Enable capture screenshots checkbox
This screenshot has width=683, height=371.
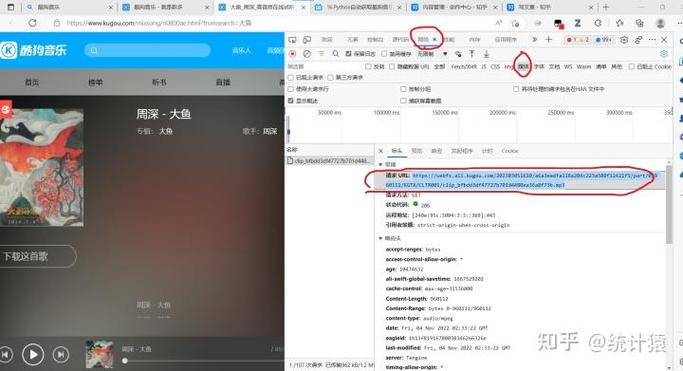[x=403, y=101]
